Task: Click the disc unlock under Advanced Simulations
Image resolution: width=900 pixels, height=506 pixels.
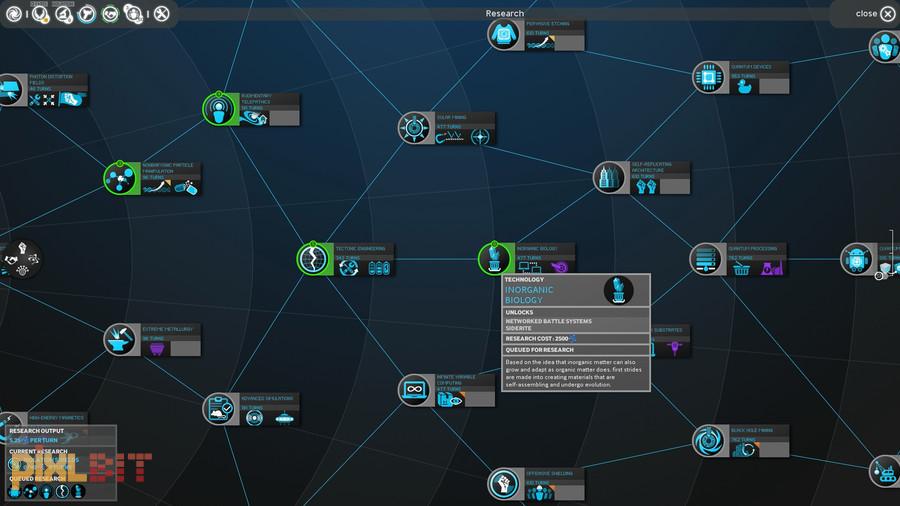Action: [254, 418]
